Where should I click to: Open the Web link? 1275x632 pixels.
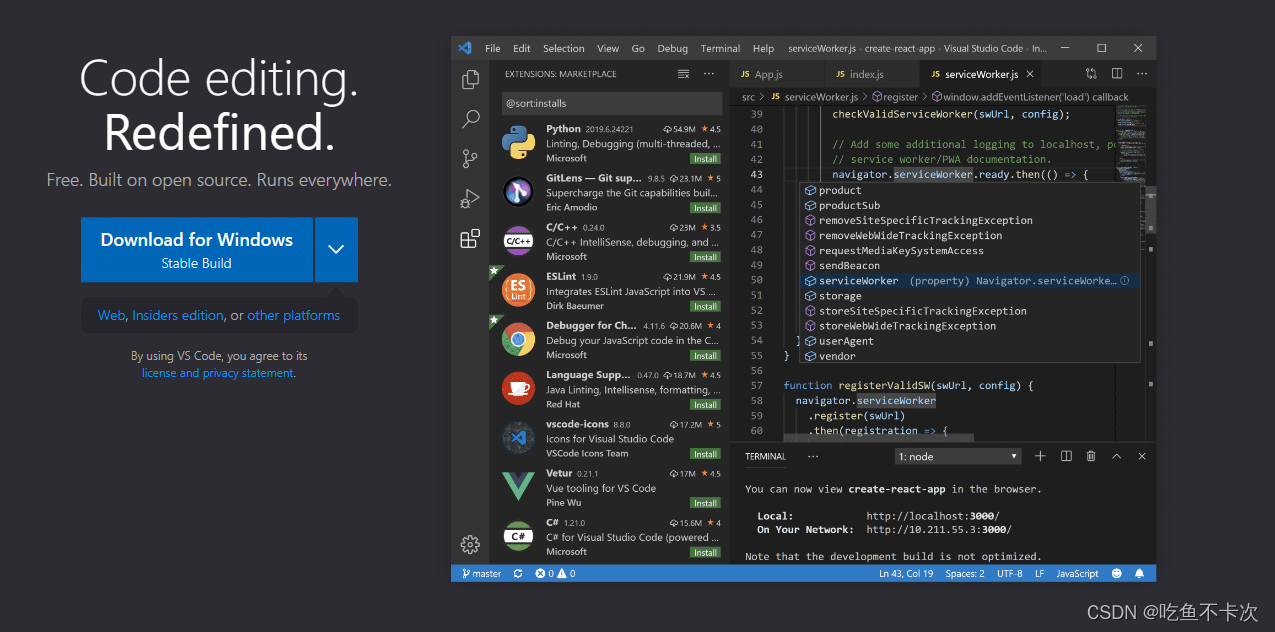(x=111, y=315)
